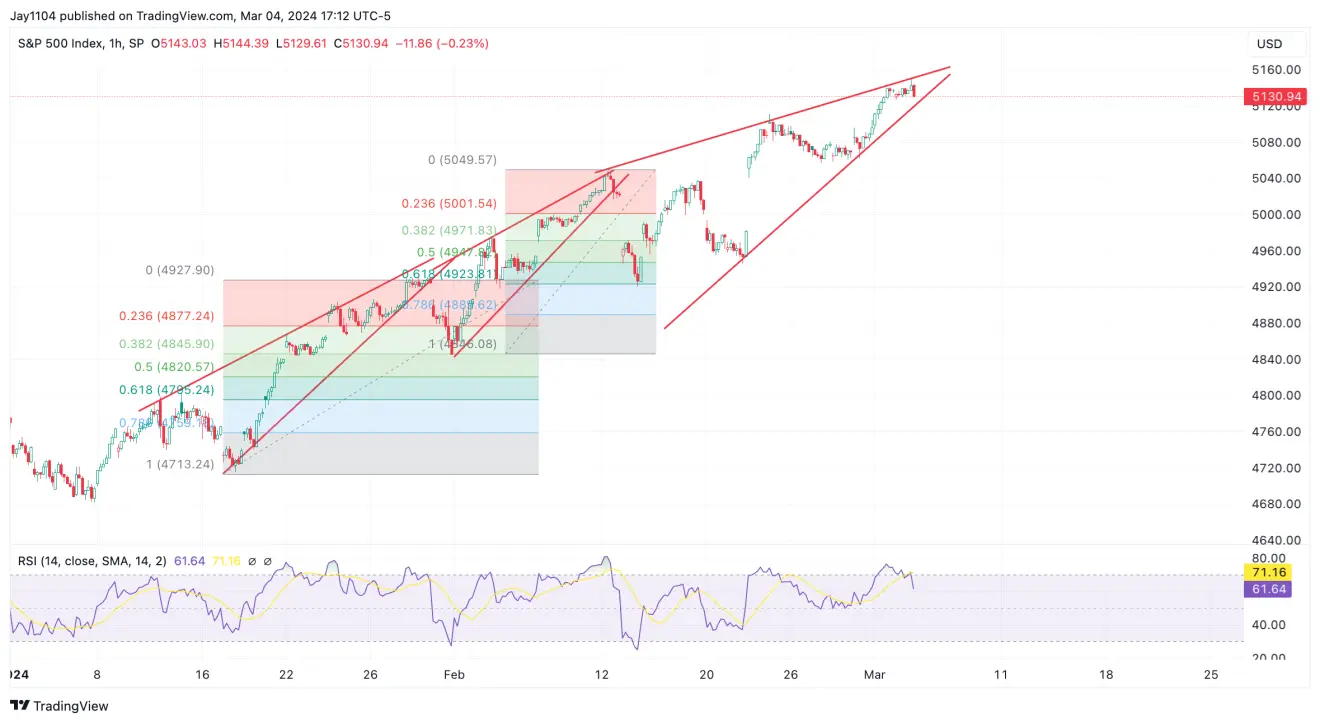Click price axis label 4720.00

click(1276, 468)
